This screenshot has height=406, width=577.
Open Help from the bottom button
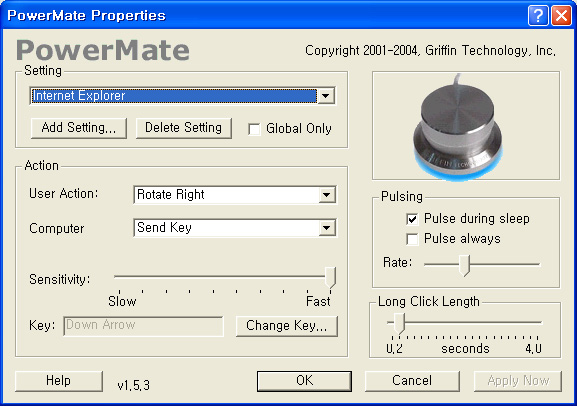pyautogui.click(x=59, y=381)
